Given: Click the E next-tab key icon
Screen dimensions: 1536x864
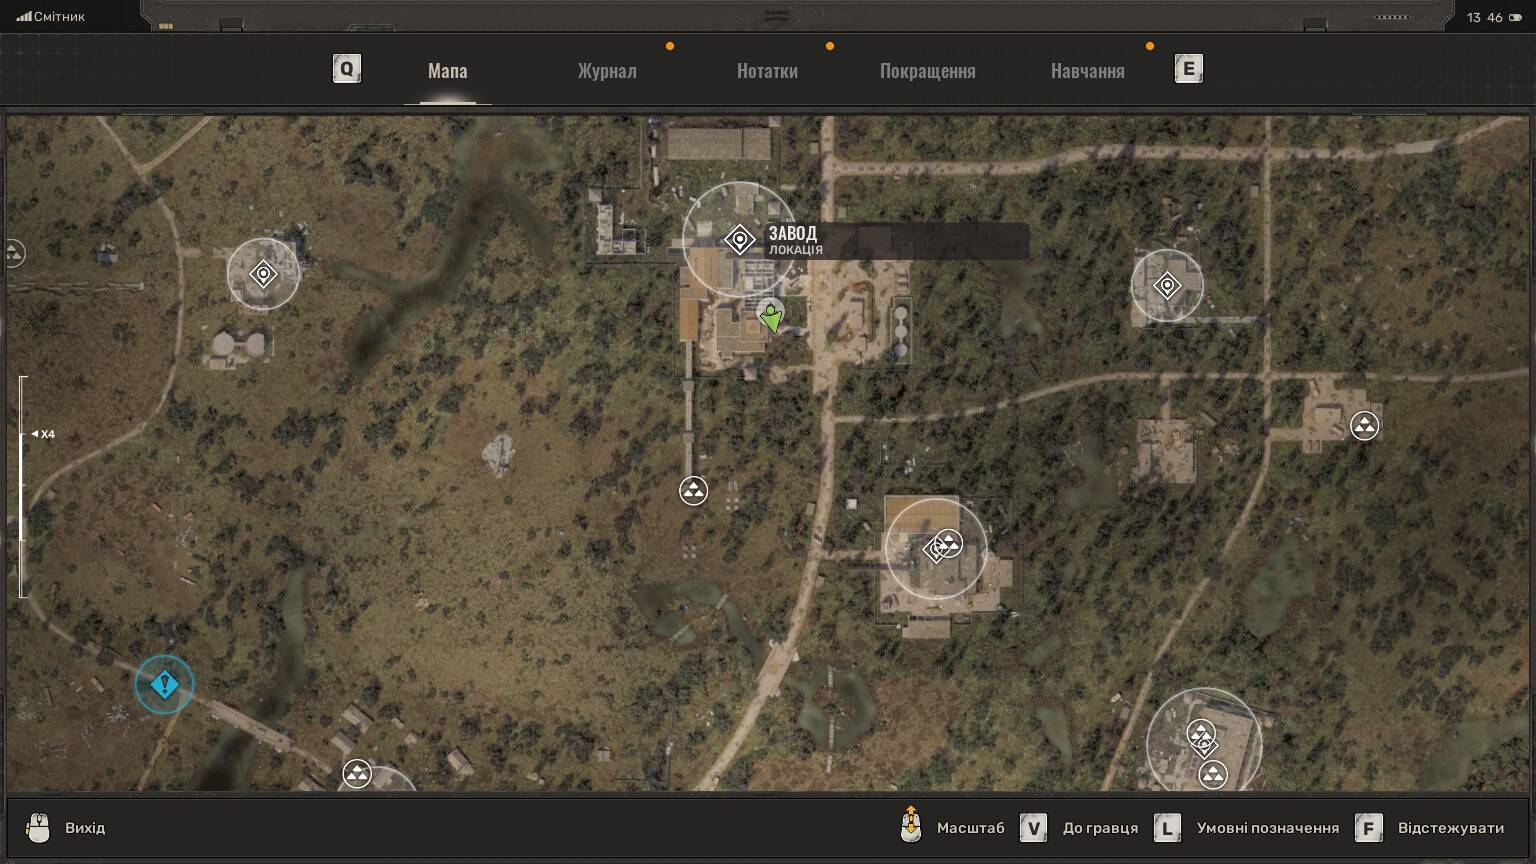Looking at the screenshot, I should pos(1188,69).
